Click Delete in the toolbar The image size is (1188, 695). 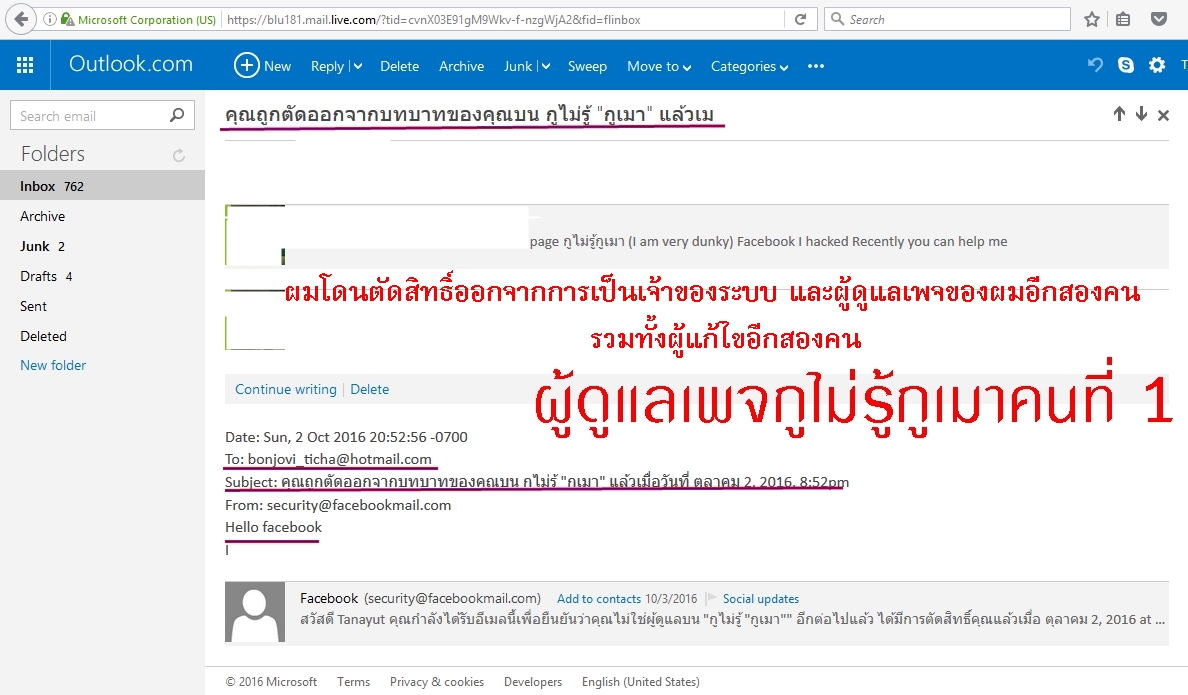coord(399,67)
